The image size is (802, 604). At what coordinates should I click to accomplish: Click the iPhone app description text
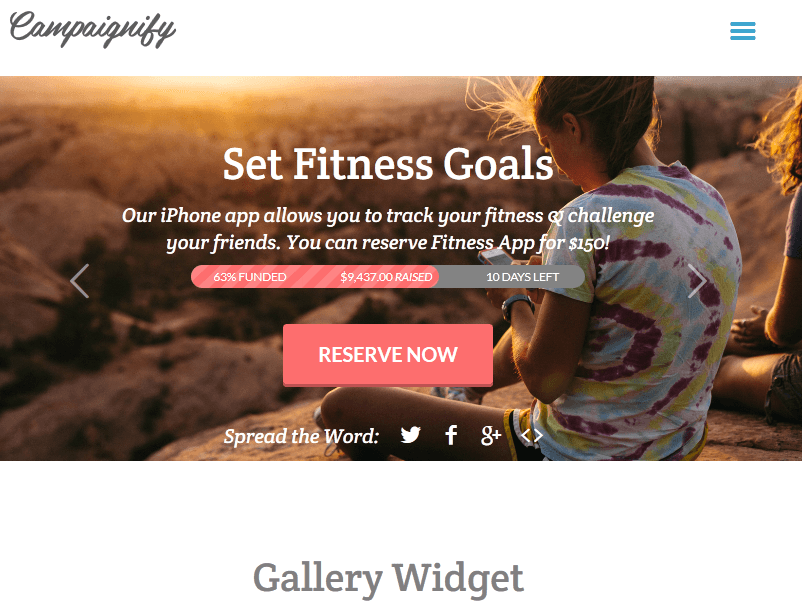[388, 229]
